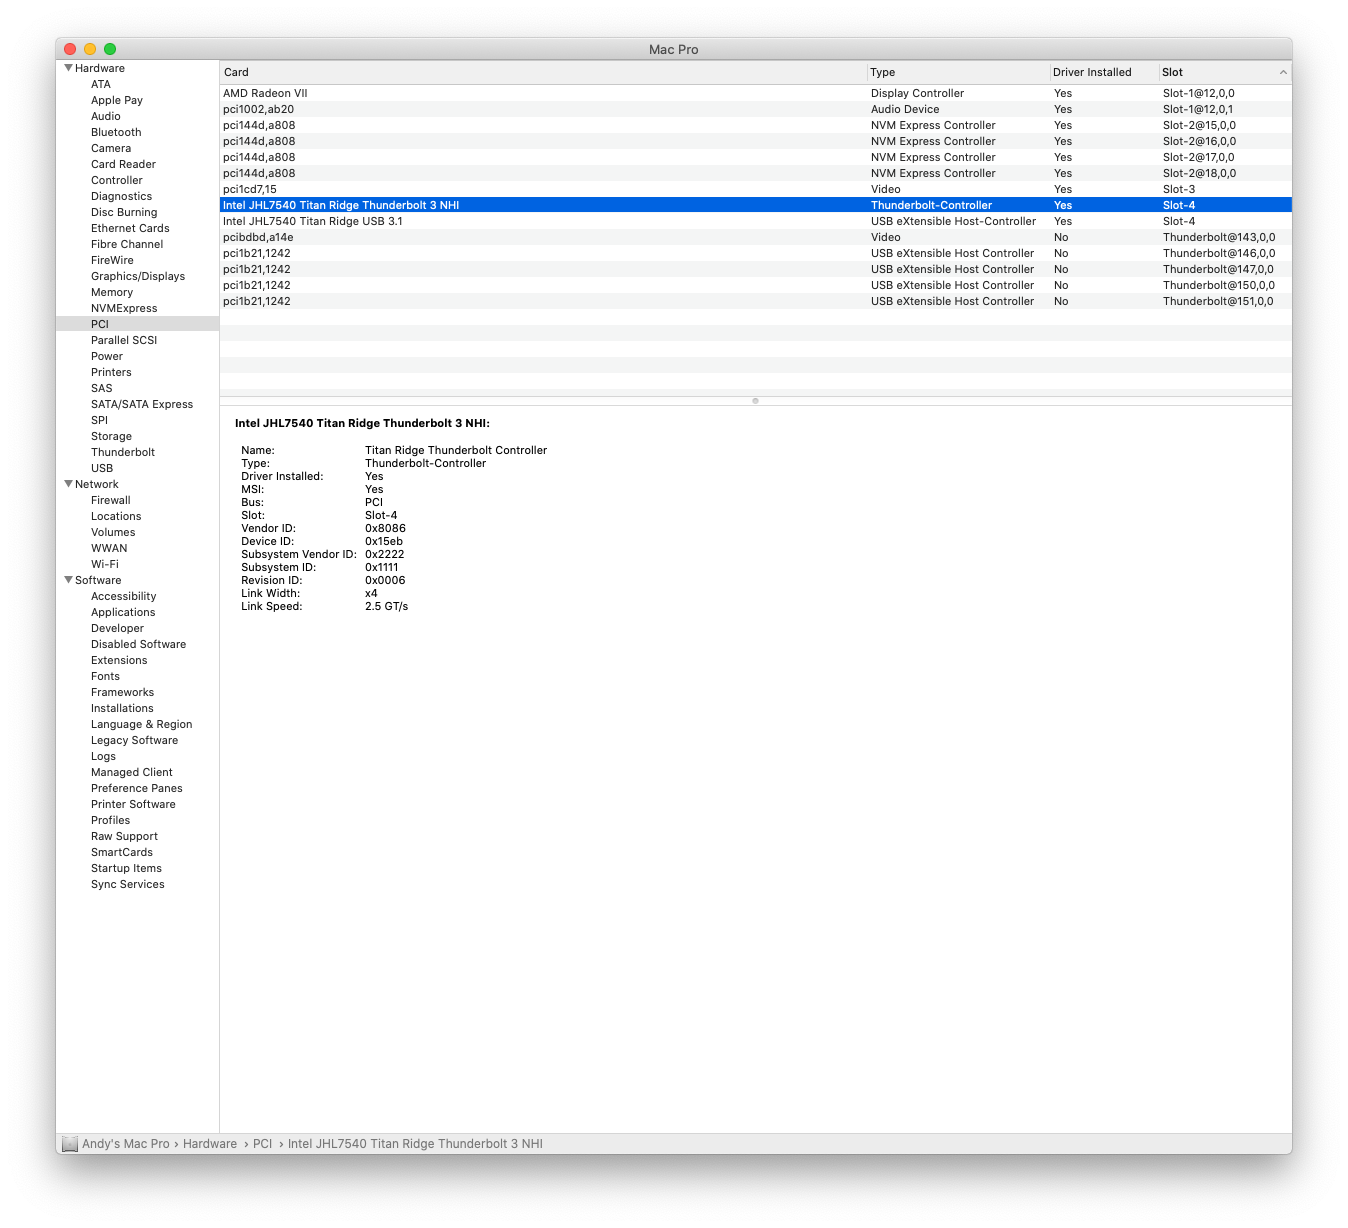Select Intel JHL7540 Titan Ridge USB 3.1 row
Screen dimensions: 1348x1228
756,221
